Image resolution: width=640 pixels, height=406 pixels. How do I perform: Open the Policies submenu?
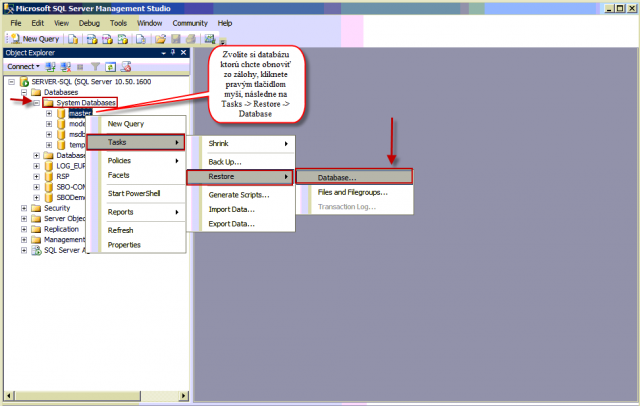(x=136, y=161)
